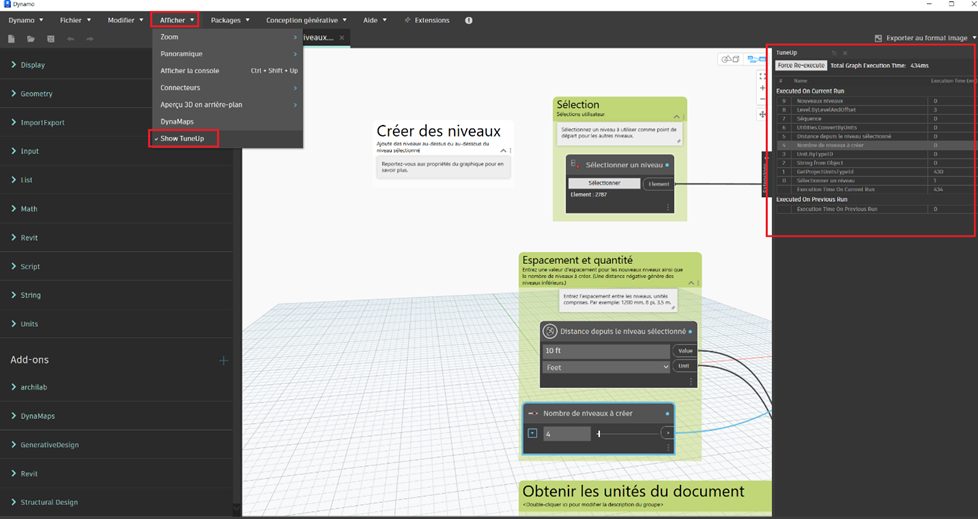Image resolution: width=978 pixels, height=519 pixels.
Task: Click the info alert icon after Extensions
Action: pyautogui.click(x=468, y=20)
